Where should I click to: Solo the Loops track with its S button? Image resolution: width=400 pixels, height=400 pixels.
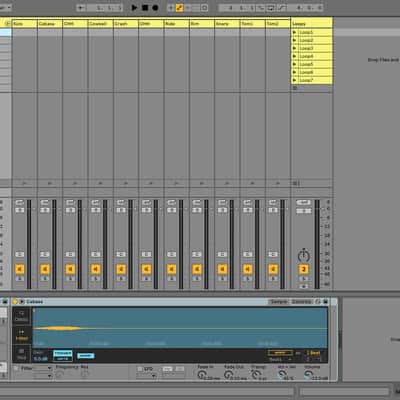[304, 279]
